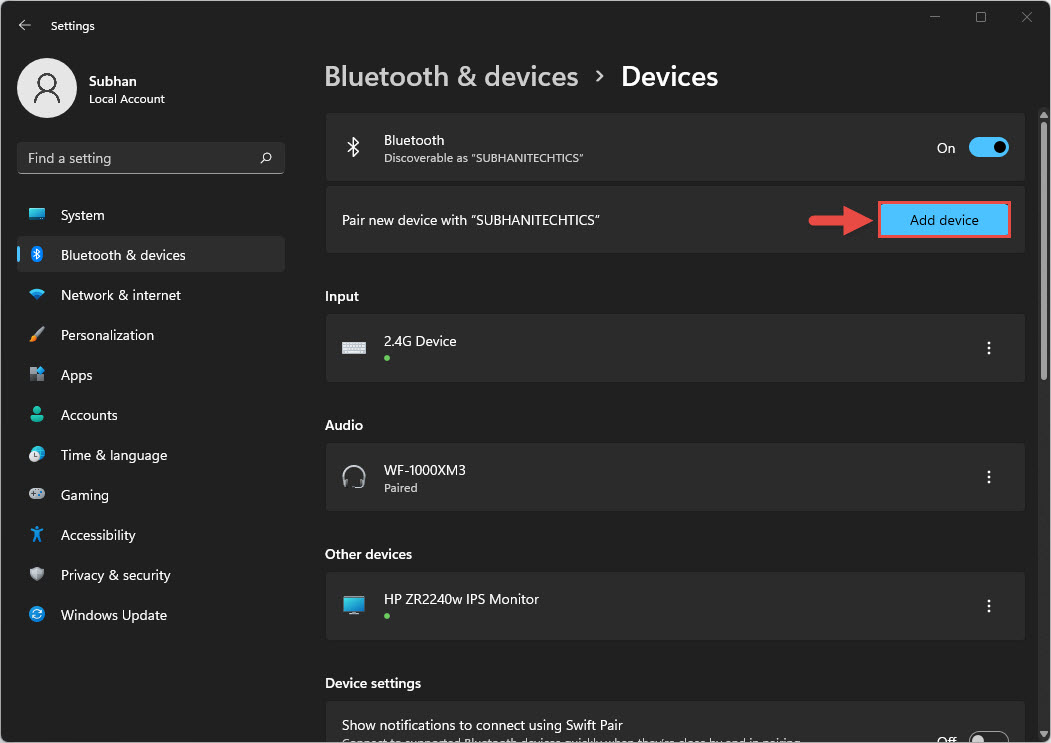The image size is (1051, 743).
Task: Click the Apps icon in sidebar
Action: coord(37,374)
